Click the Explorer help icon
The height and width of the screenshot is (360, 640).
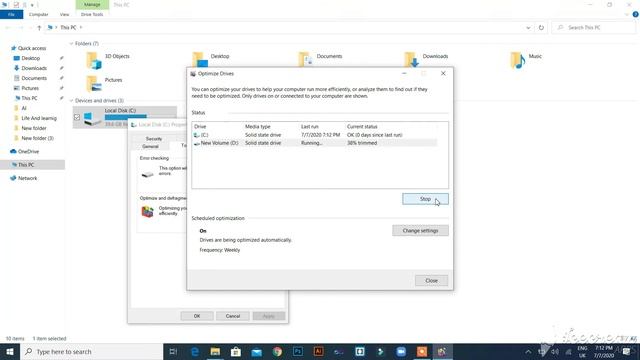click(636, 14)
